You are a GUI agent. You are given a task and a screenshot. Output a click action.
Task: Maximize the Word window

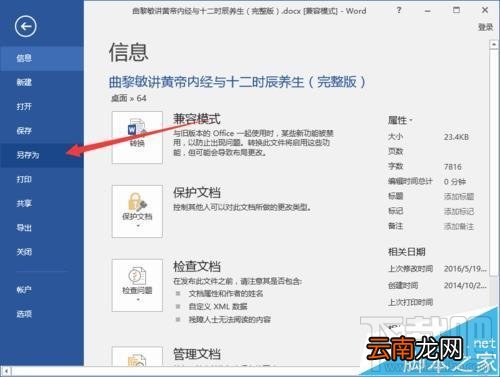click(456, 10)
